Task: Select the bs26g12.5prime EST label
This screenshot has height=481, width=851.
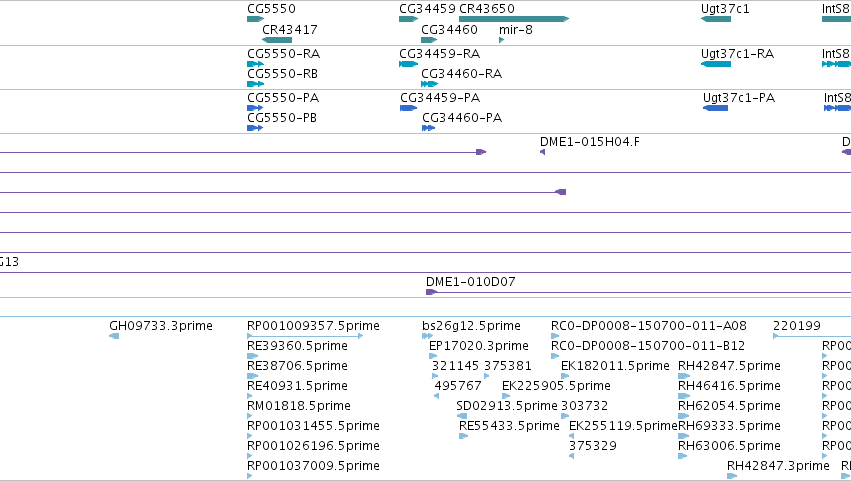Action: click(471, 326)
